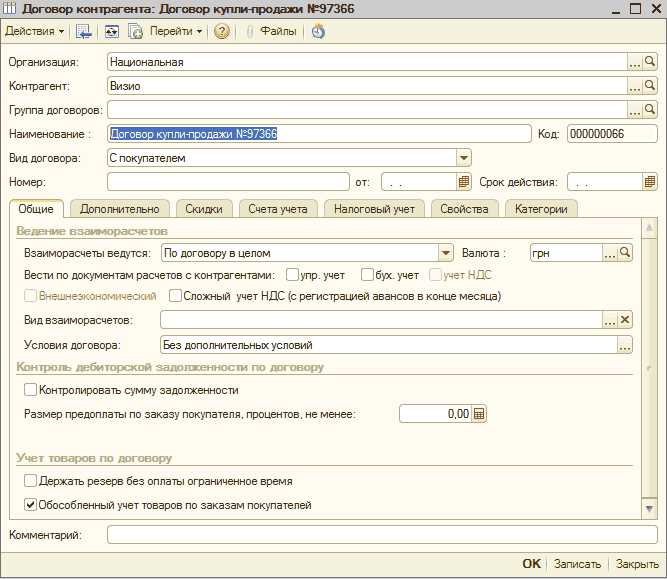Click magnifier open button for Организация
667x579 pixels.
[x=649, y=62]
